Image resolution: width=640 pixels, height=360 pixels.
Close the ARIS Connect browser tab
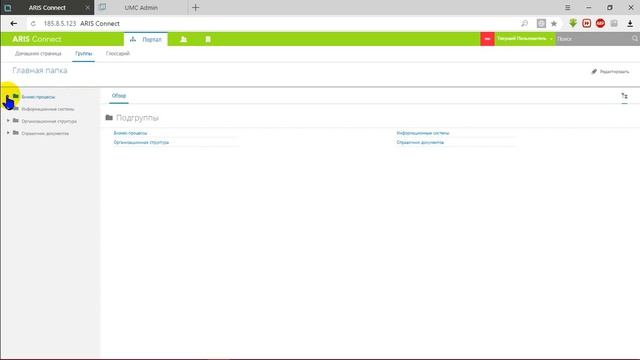click(87, 7)
